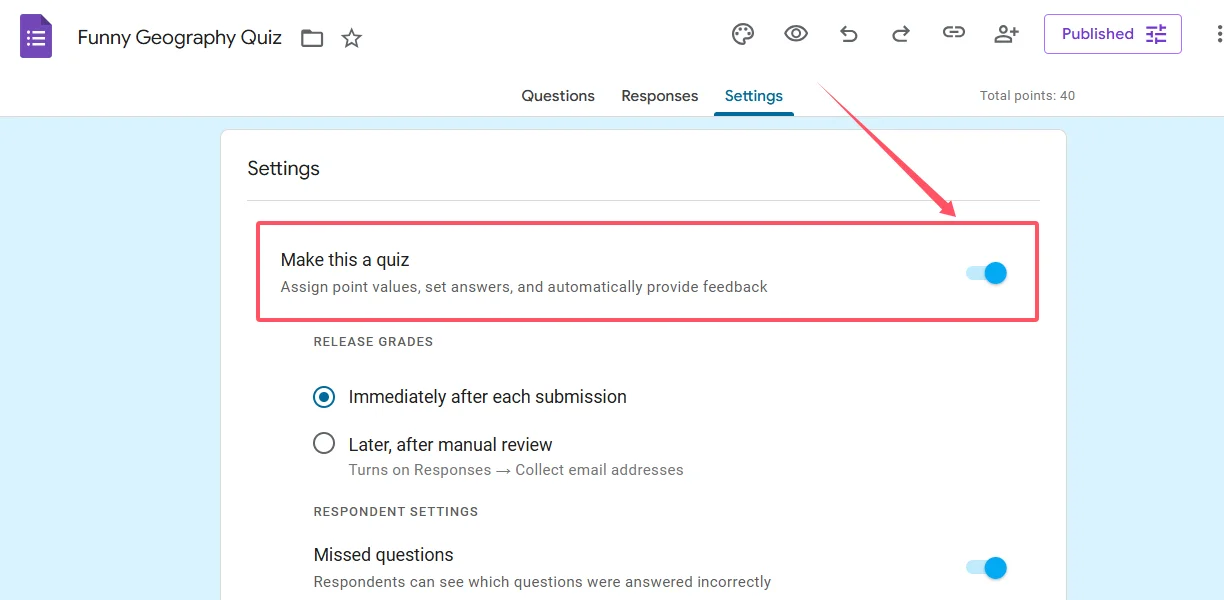Open the Google Forms home icon

[x=36, y=37]
